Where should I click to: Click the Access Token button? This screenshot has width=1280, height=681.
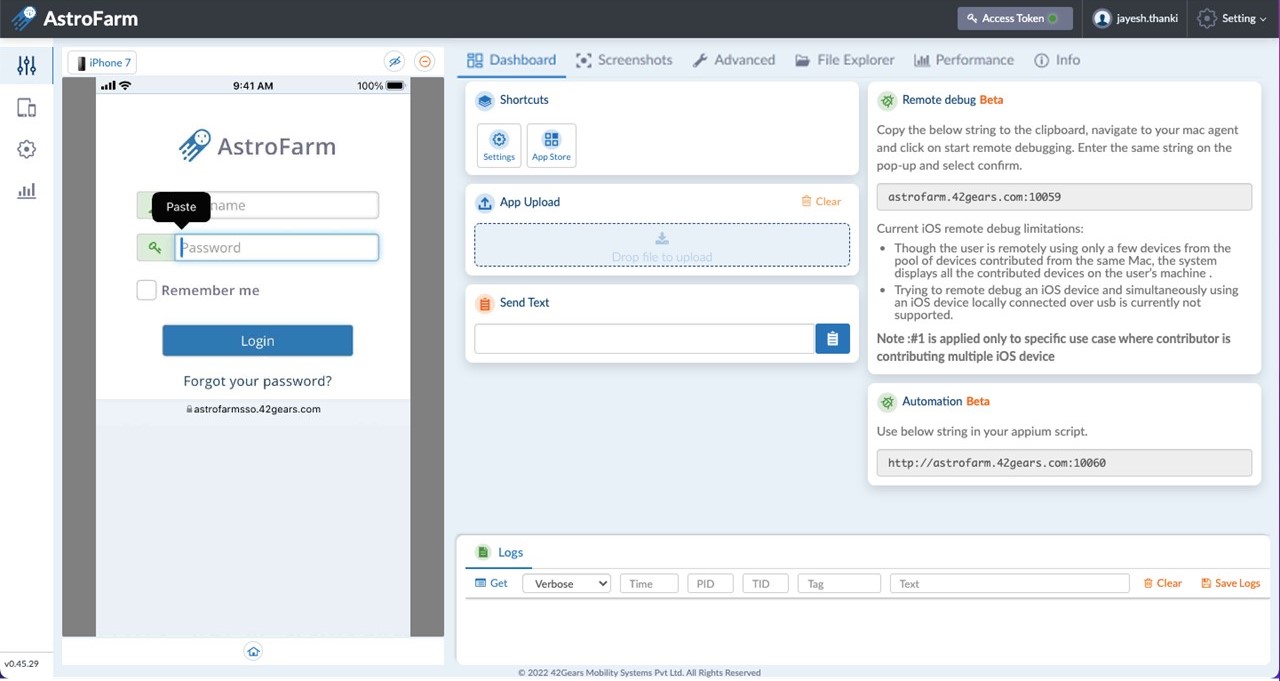[x=1014, y=18]
